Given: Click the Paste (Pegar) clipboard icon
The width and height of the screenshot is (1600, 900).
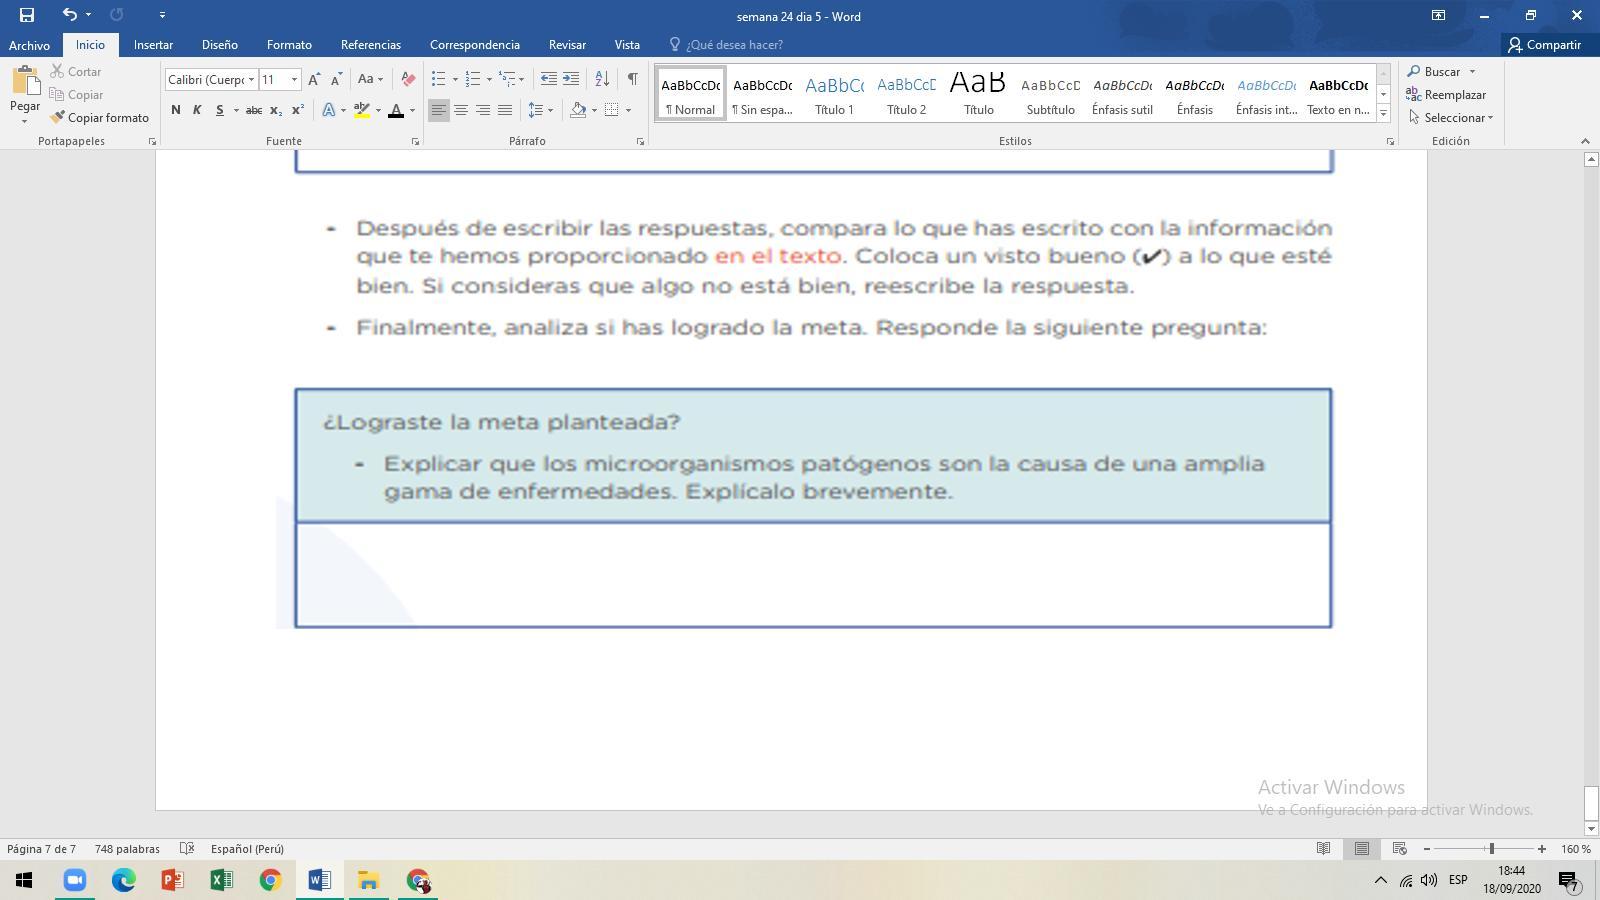Looking at the screenshot, I should (25, 82).
